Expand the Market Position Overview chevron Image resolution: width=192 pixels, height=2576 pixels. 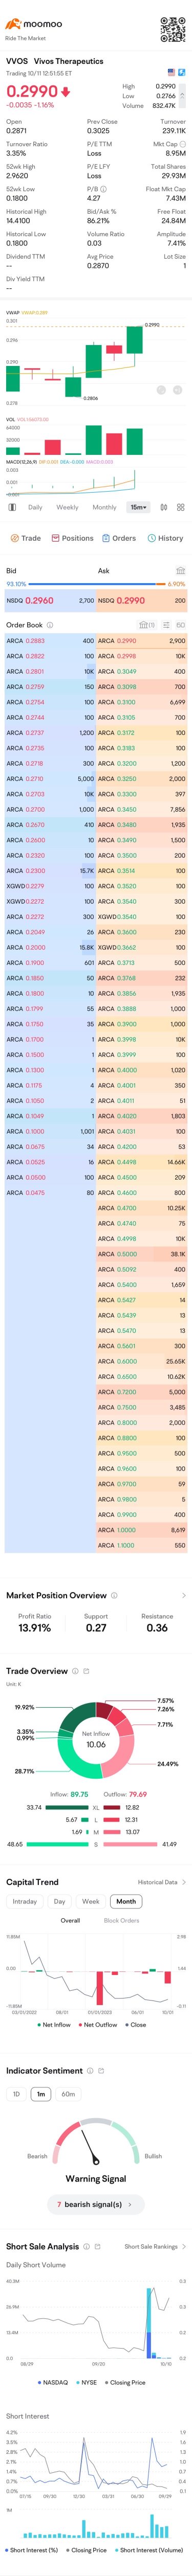coord(183,1595)
